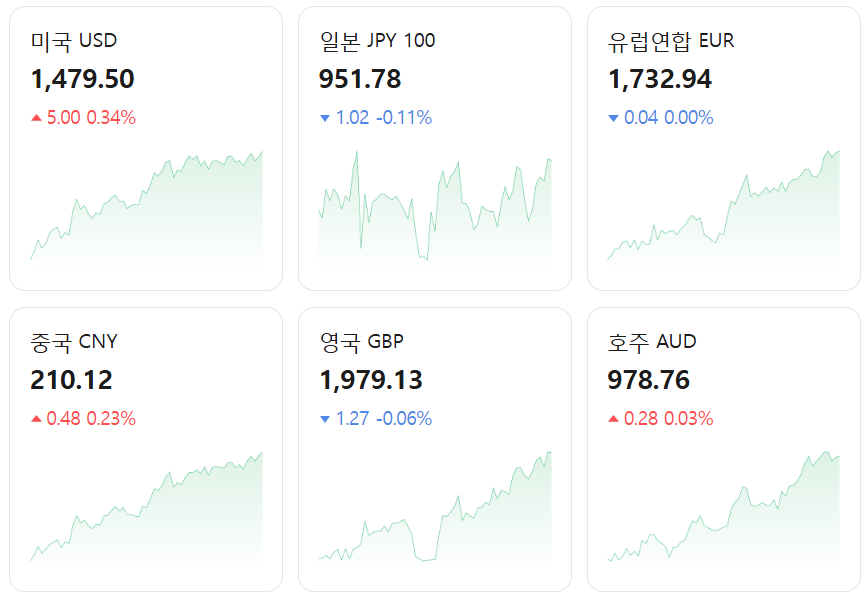
Task: Click the USD sparkline chart
Action: click(x=145, y=210)
